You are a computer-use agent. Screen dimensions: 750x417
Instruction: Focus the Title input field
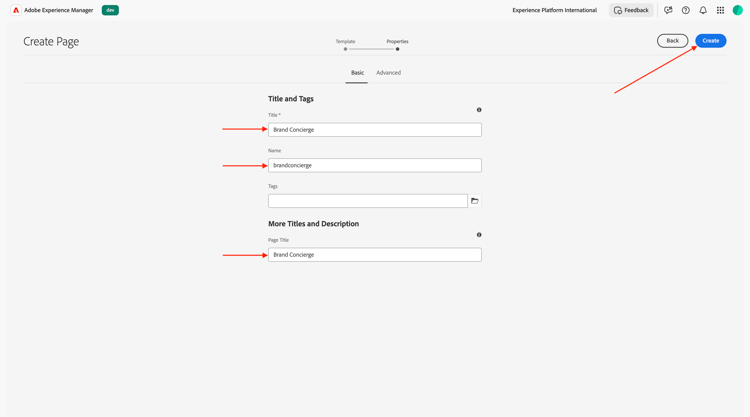(375, 130)
